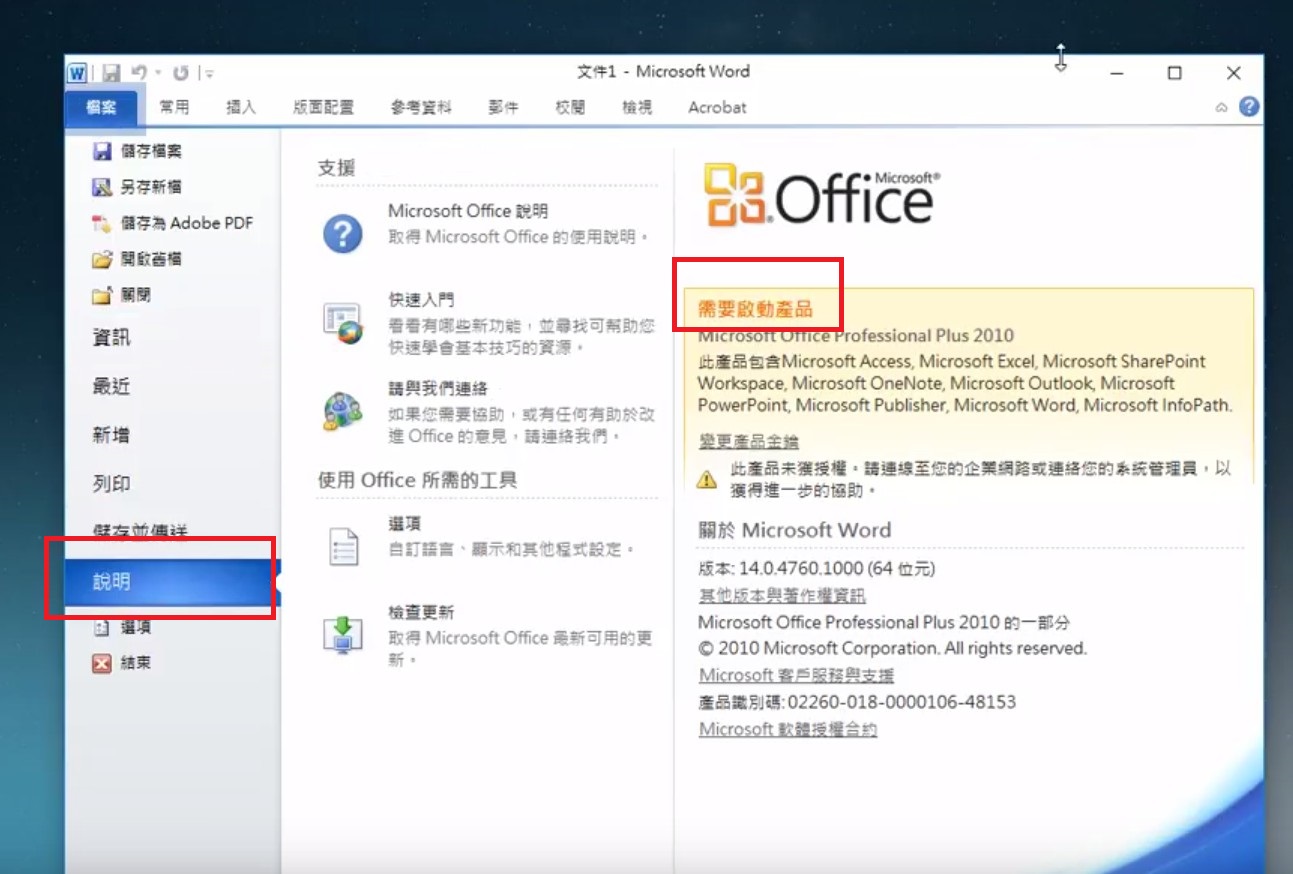Switch to the 插入 (Insert) ribbon tab
1293x874 pixels.
[241, 108]
